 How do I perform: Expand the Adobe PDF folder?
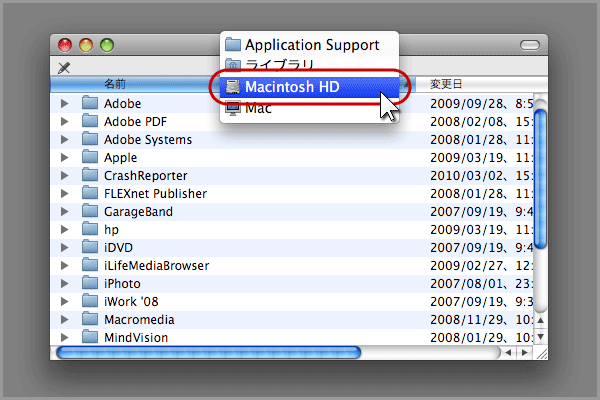pyautogui.click(x=65, y=121)
